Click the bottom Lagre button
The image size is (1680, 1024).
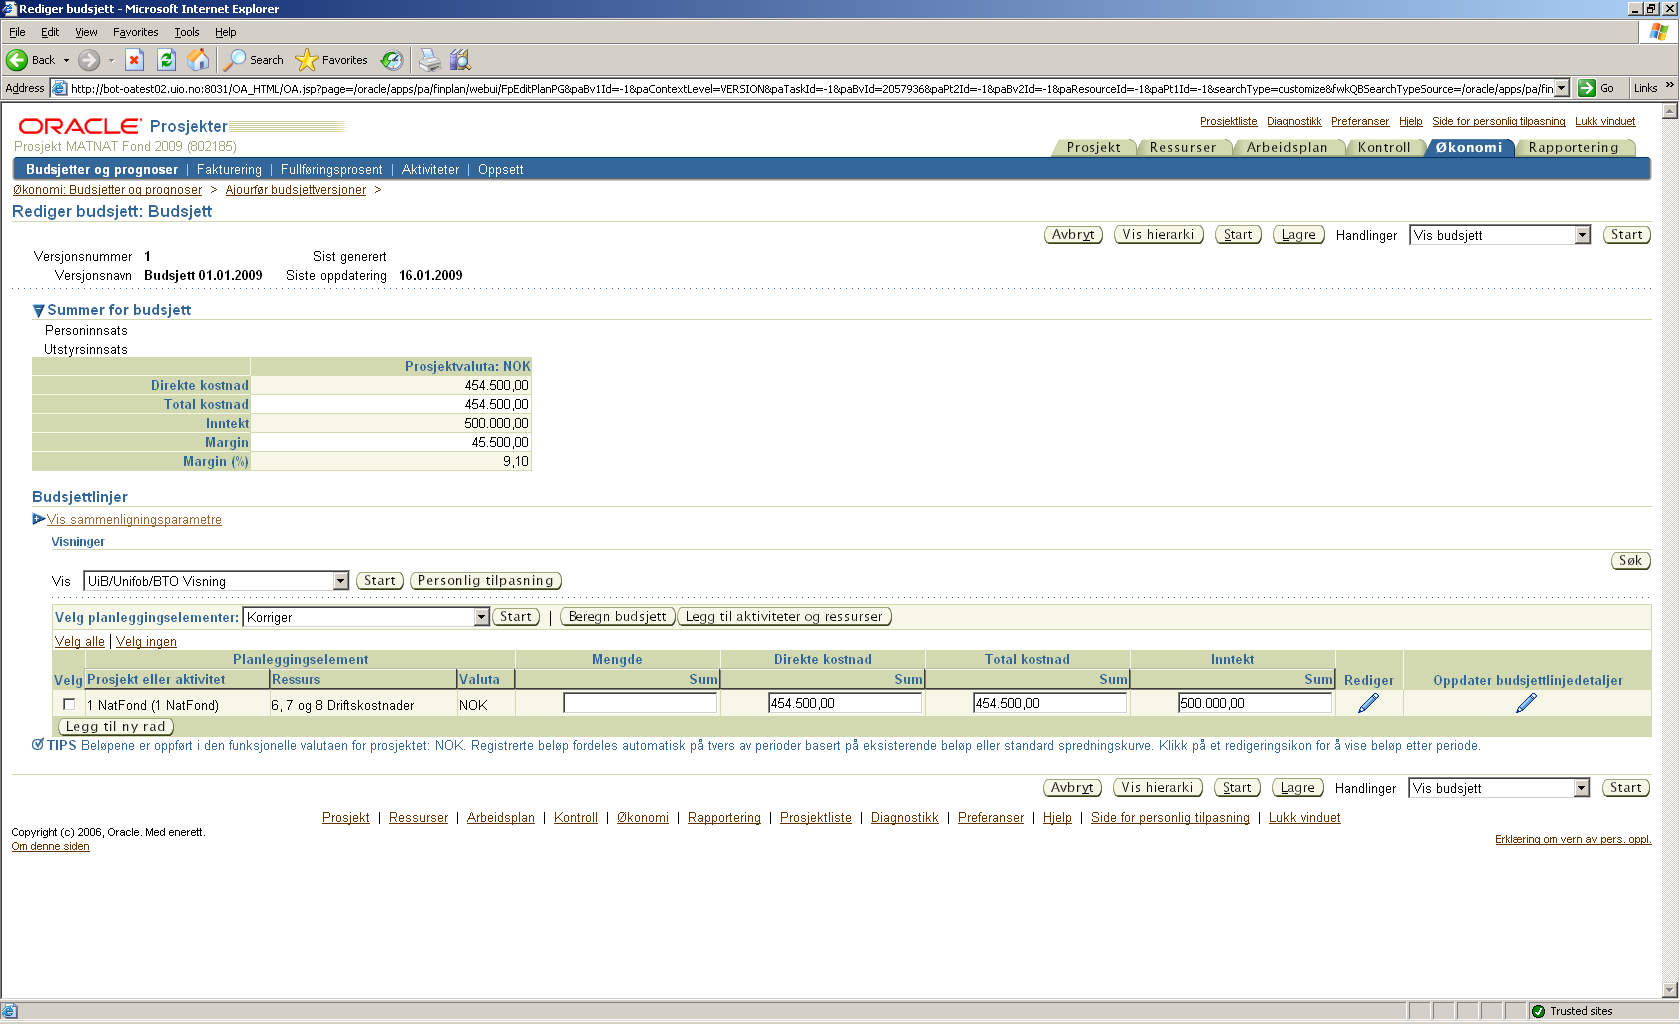(1298, 788)
